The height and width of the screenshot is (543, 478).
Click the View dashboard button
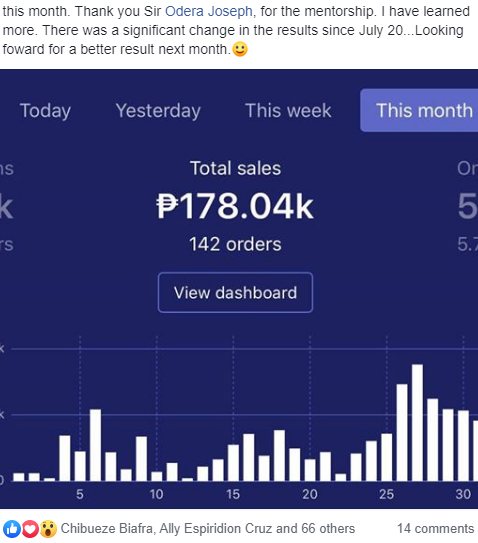pyautogui.click(x=236, y=293)
